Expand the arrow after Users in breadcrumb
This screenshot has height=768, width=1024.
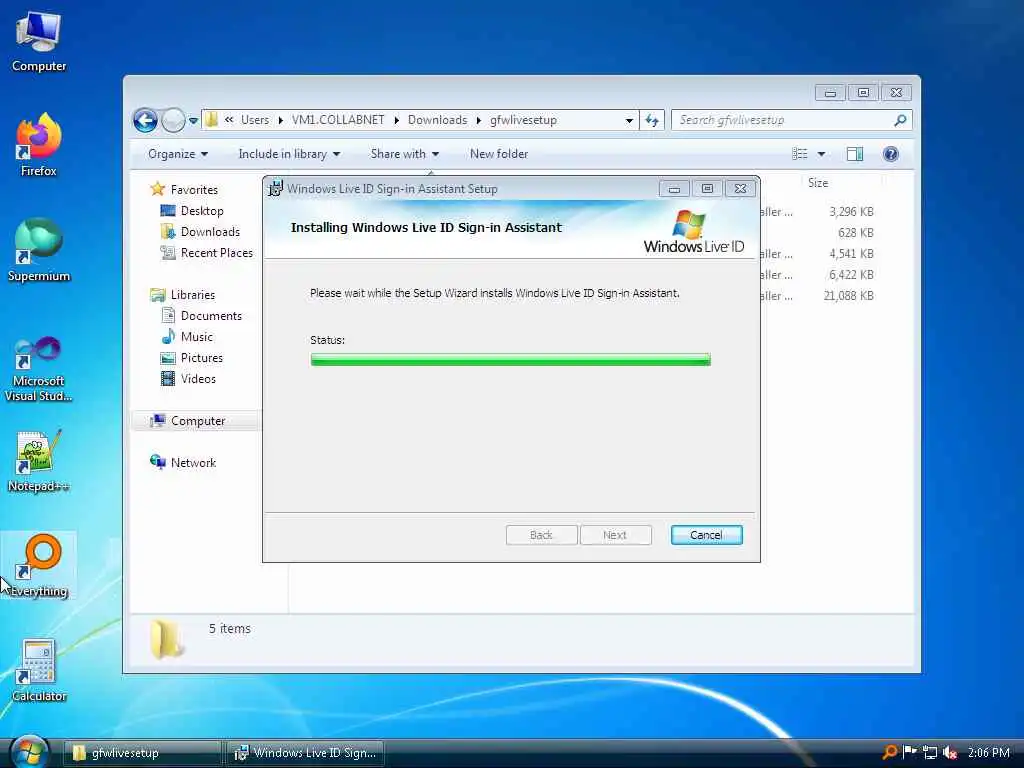pos(280,120)
